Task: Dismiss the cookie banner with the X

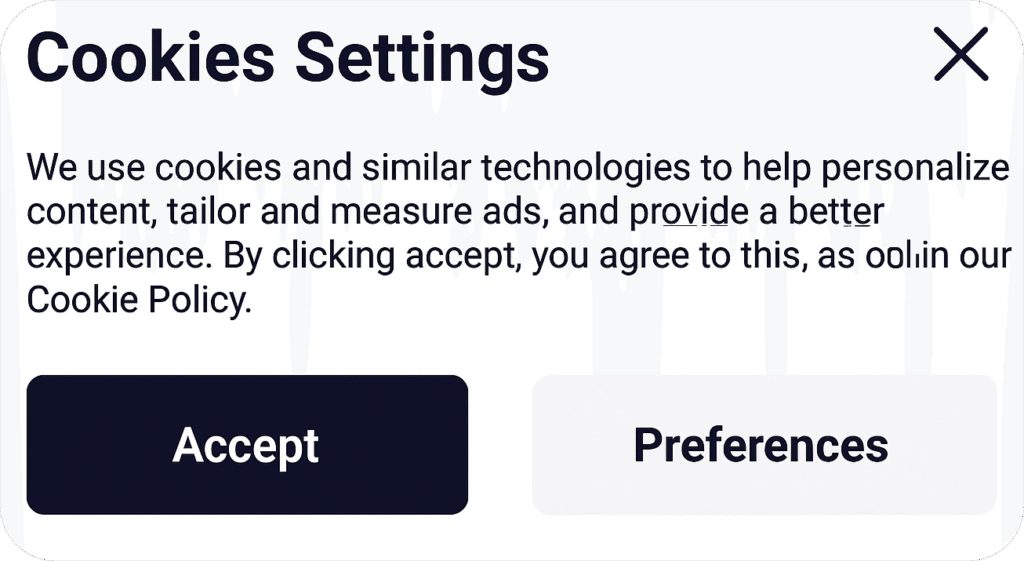Action: (x=961, y=56)
